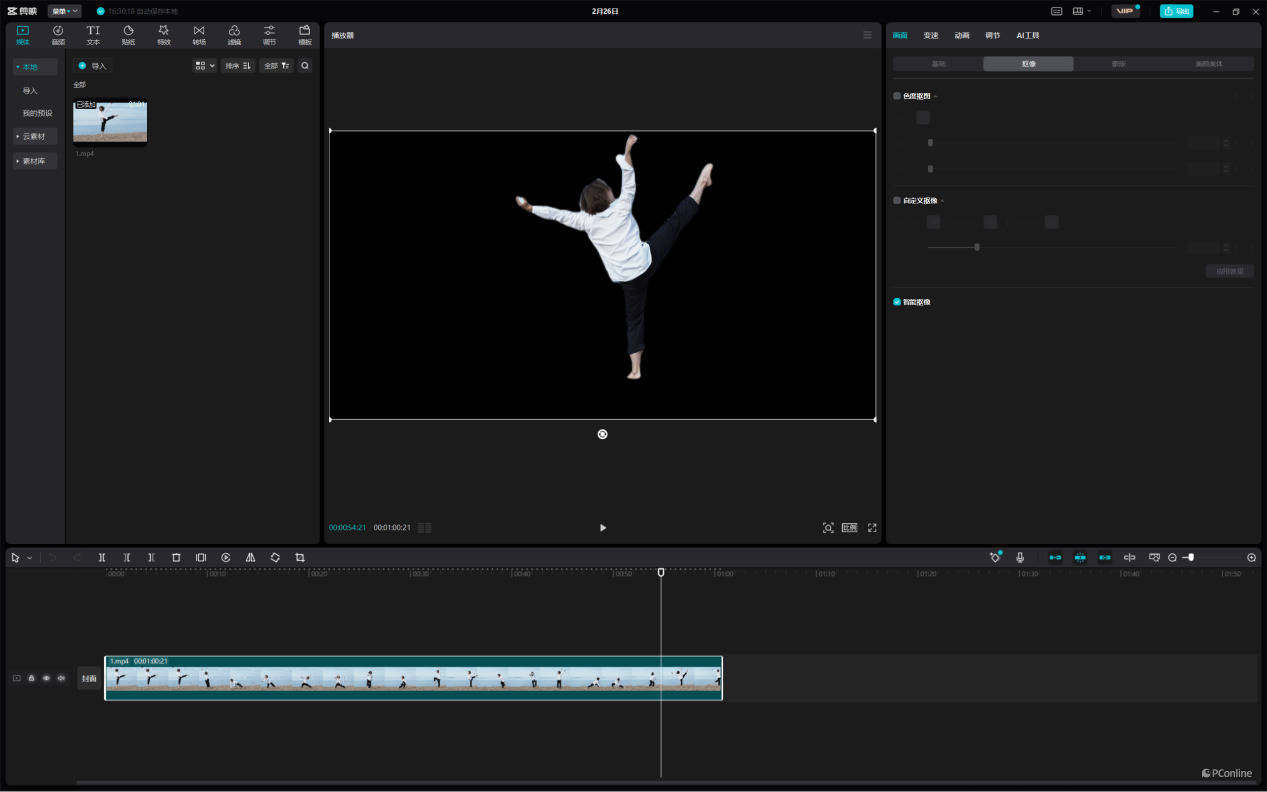
Task: Switch to the 动画 (Animation) tab
Action: (961, 35)
